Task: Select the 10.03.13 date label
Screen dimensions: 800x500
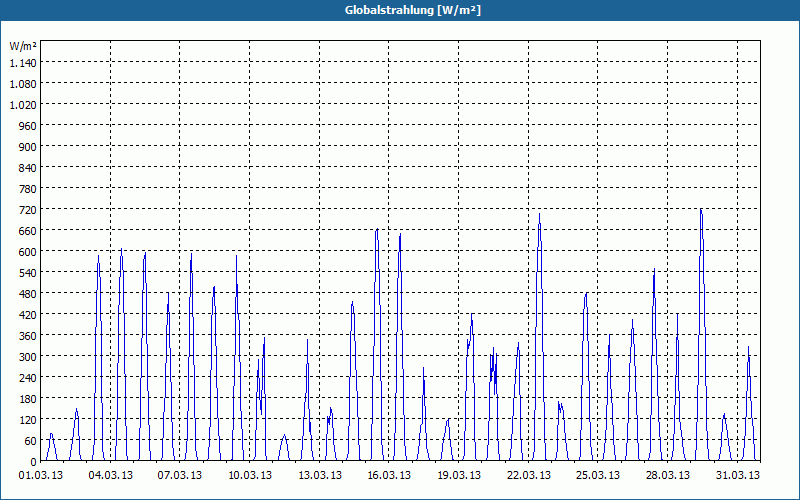Action: click(250, 476)
